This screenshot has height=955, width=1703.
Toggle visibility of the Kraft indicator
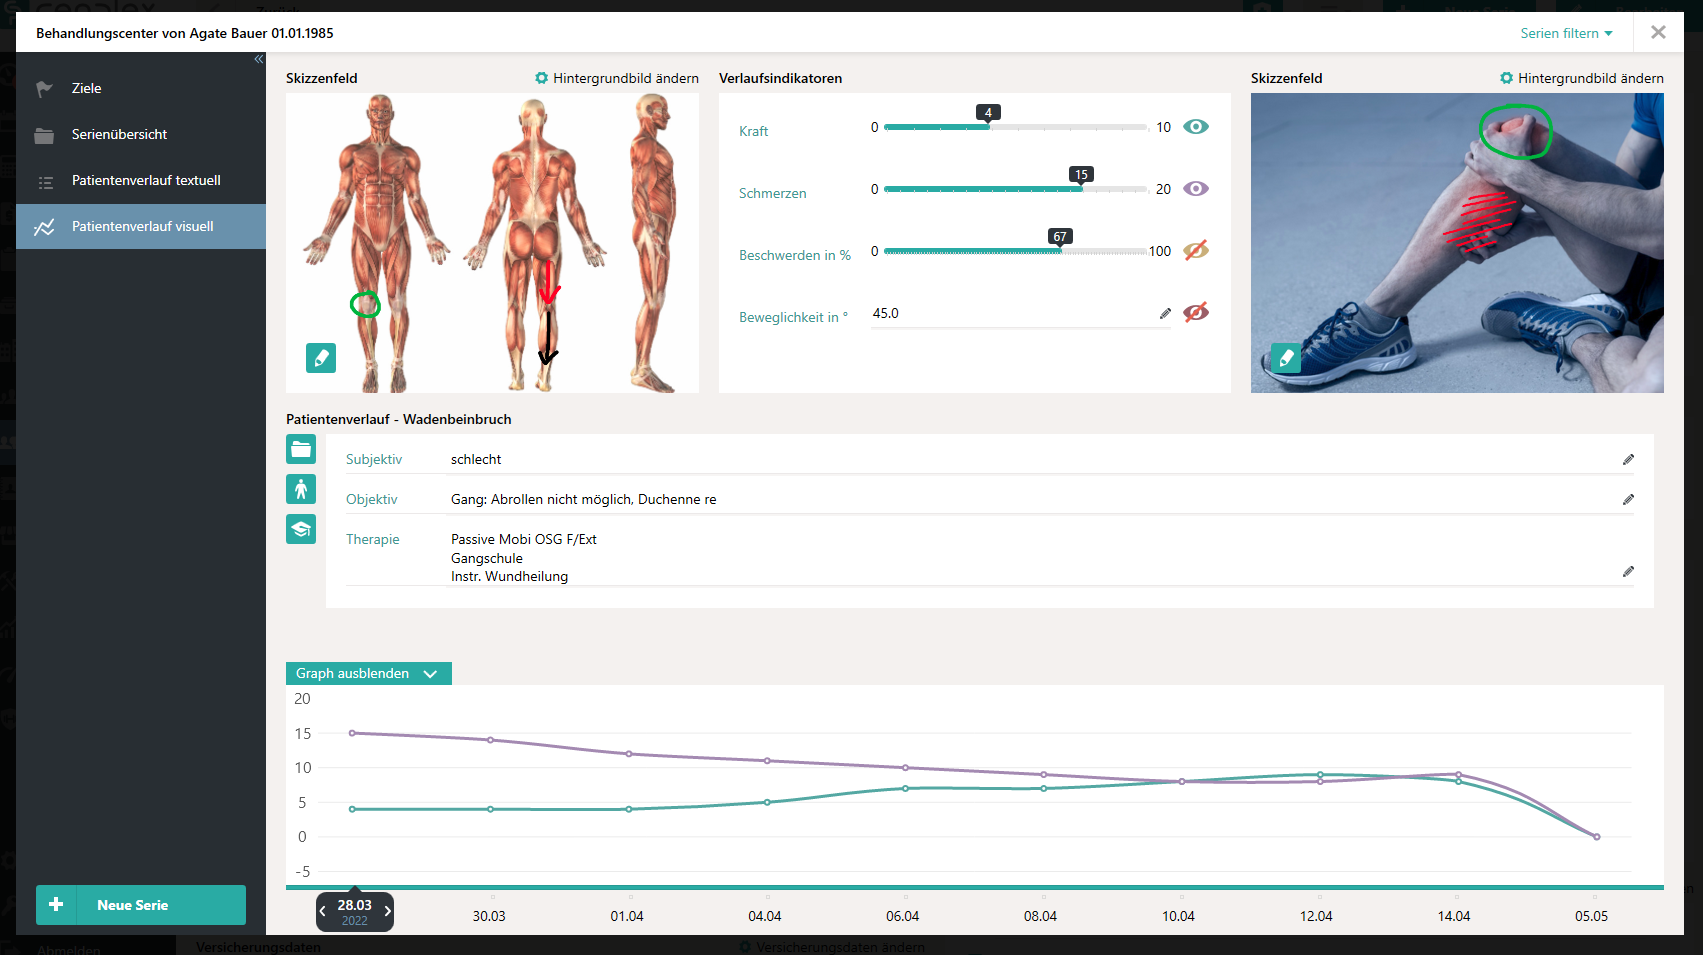(1195, 126)
